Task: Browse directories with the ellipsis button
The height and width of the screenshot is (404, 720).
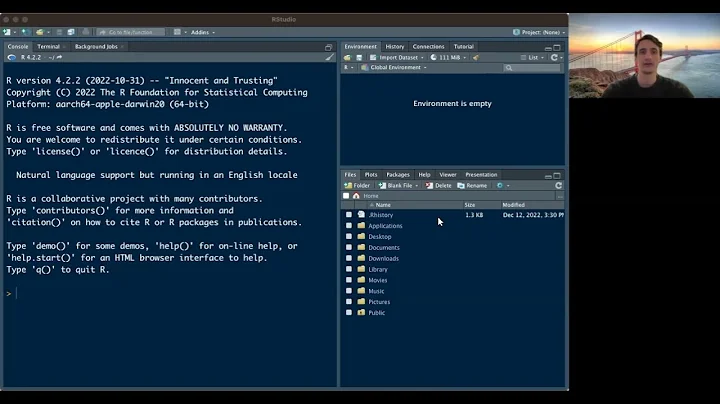Action: (560, 196)
